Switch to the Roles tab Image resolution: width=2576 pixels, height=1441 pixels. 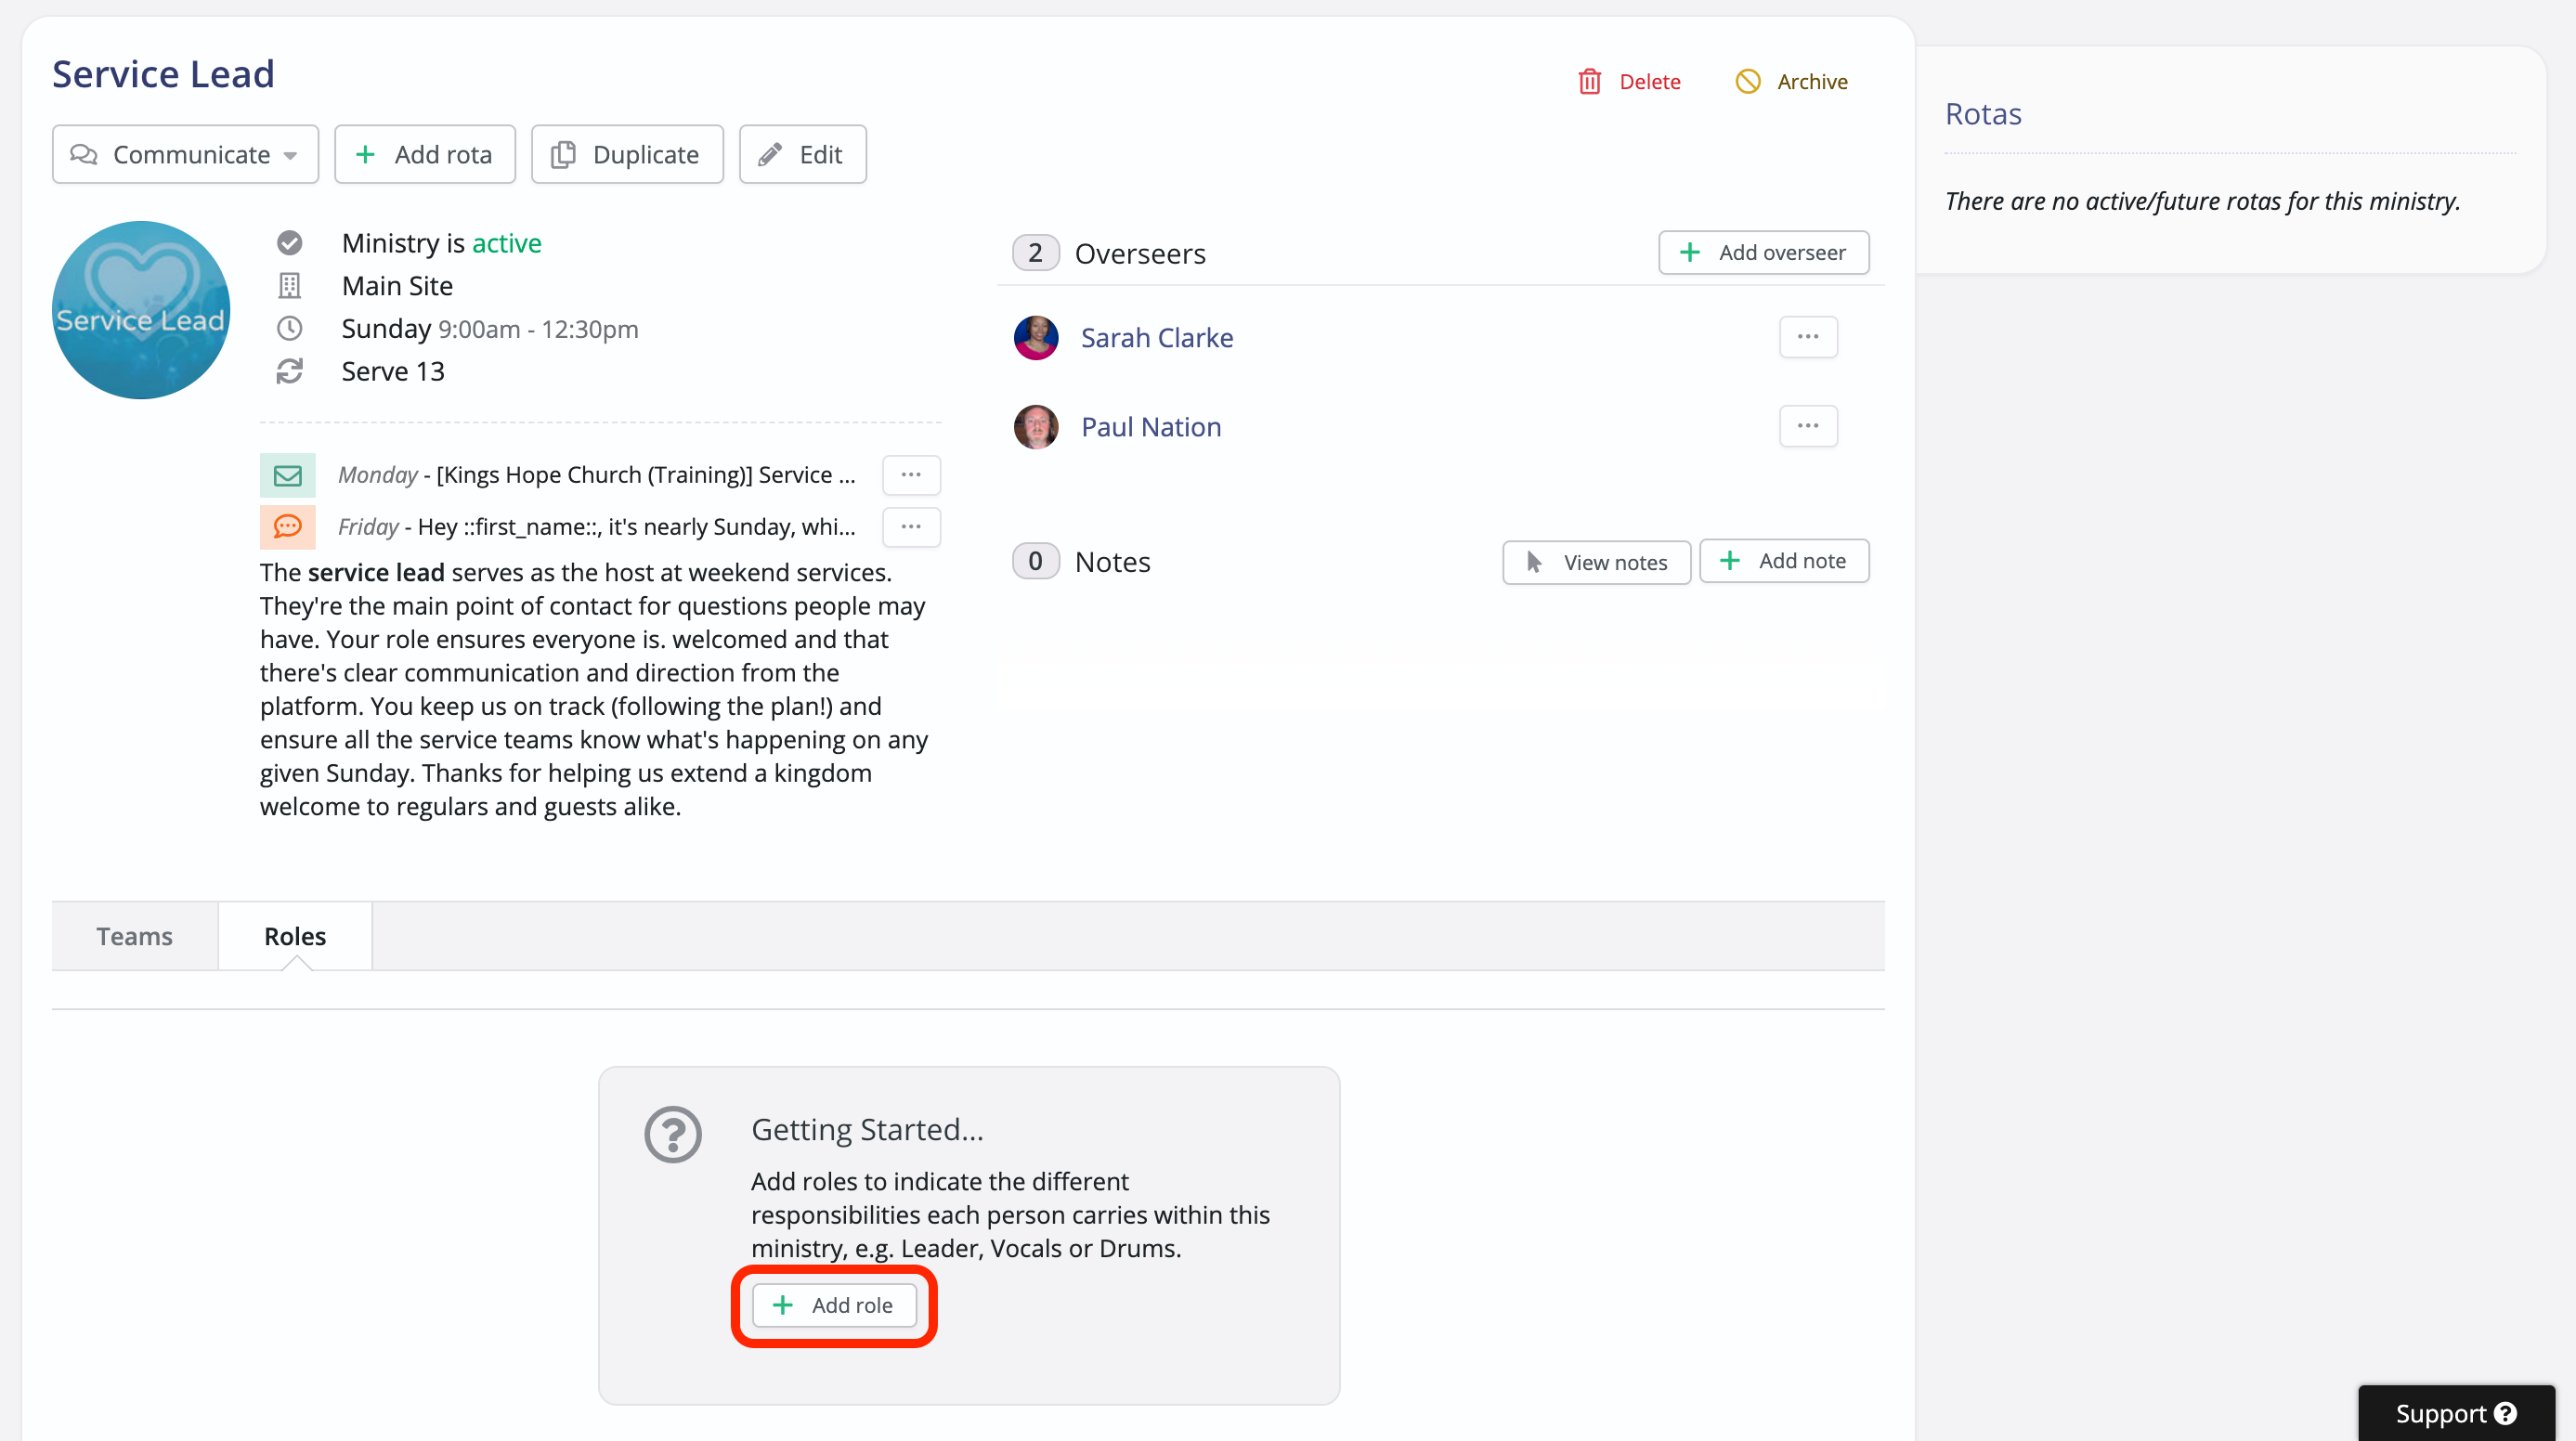pyautogui.click(x=294, y=936)
